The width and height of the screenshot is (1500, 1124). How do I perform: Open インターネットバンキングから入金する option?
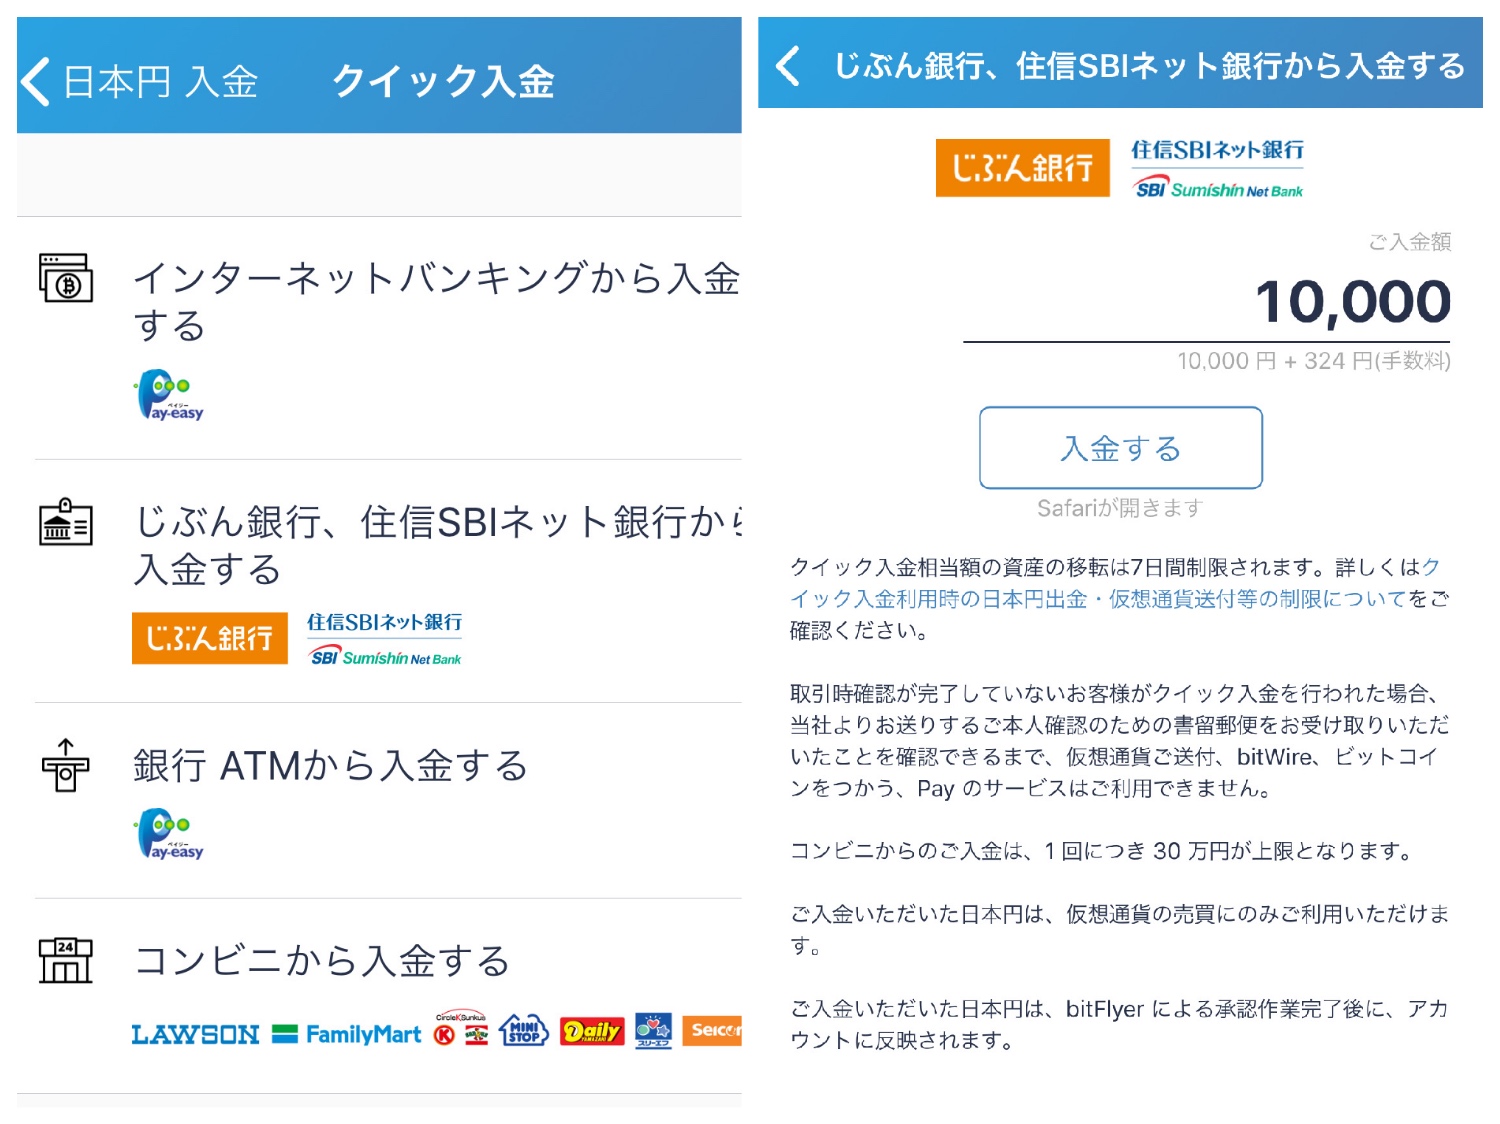(x=437, y=301)
